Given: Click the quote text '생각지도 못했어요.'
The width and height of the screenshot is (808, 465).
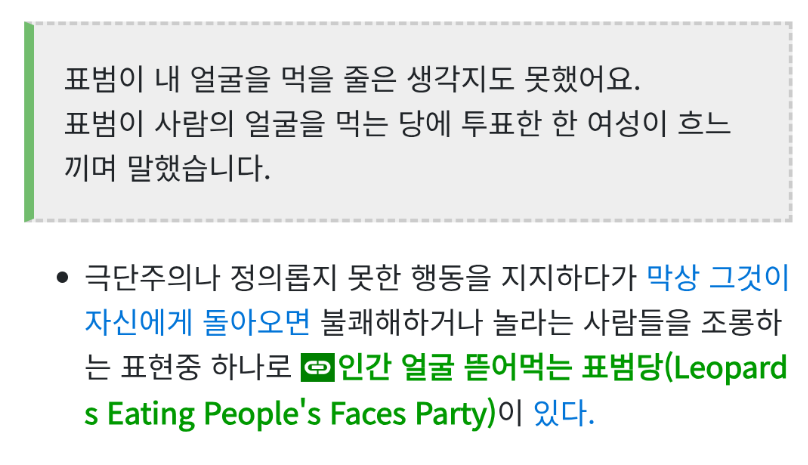Looking at the screenshot, I should 523,79.
